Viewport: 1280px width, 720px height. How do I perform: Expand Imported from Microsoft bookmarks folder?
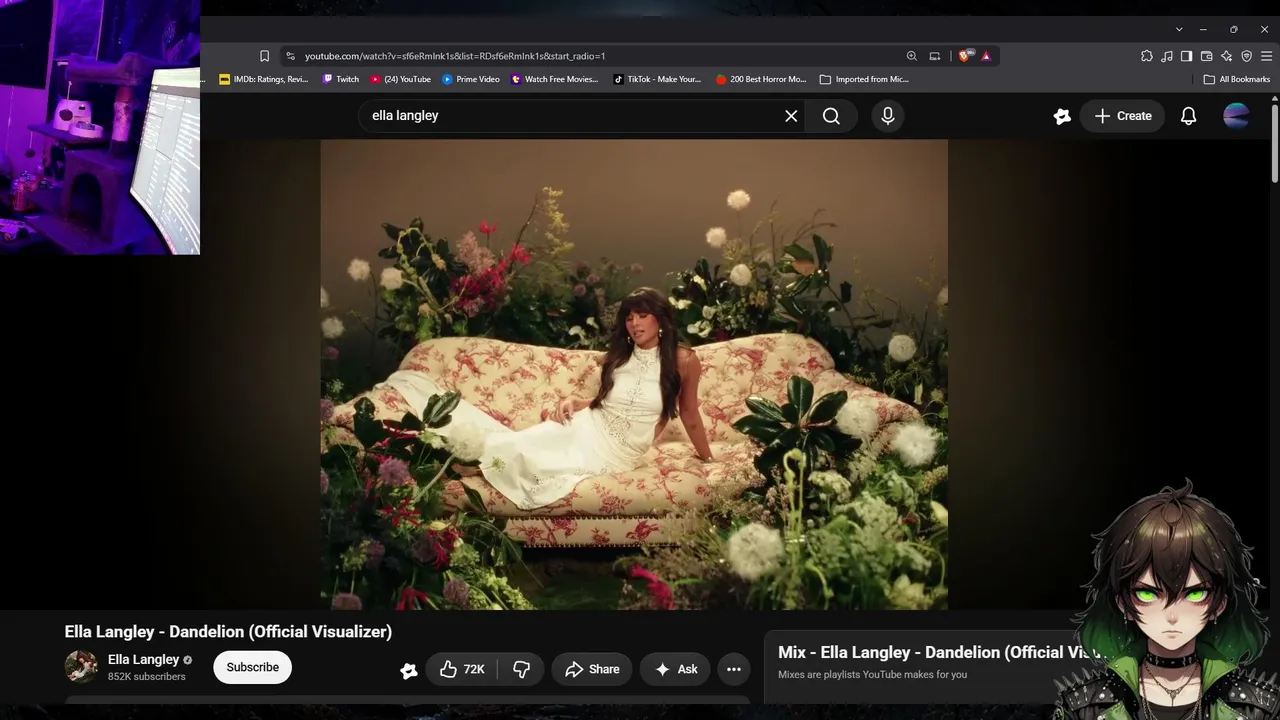click(864, 79)
